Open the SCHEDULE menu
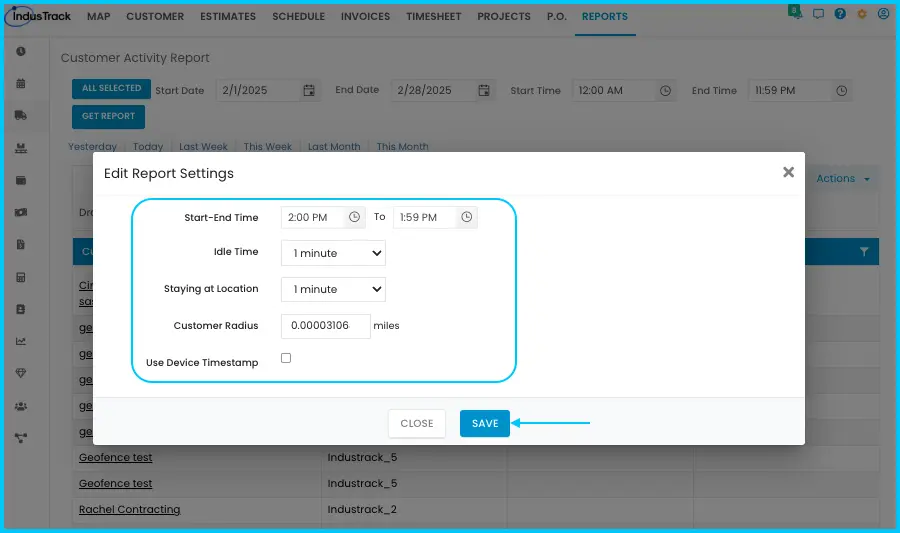This screenshot has height=533, width=900. pos(298,17)
